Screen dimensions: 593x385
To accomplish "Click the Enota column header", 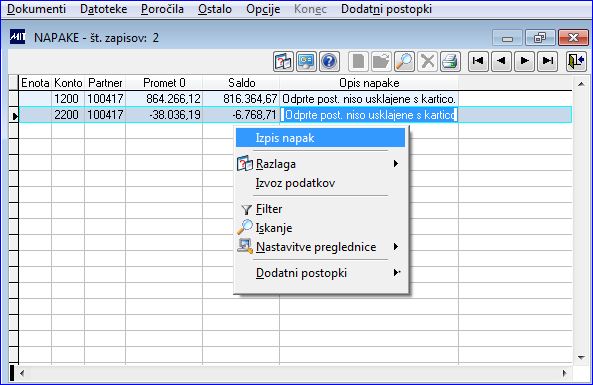I will (x=35, y=83).
